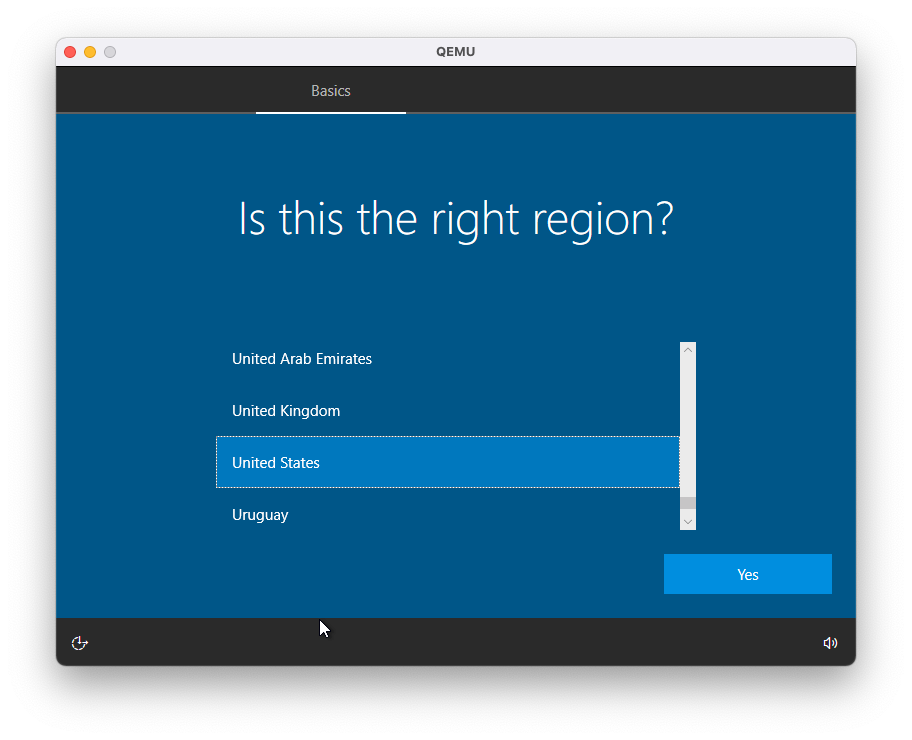Click the gray disabled zoom window button
This screenshot has height=740, width=912.
[110, 52]
